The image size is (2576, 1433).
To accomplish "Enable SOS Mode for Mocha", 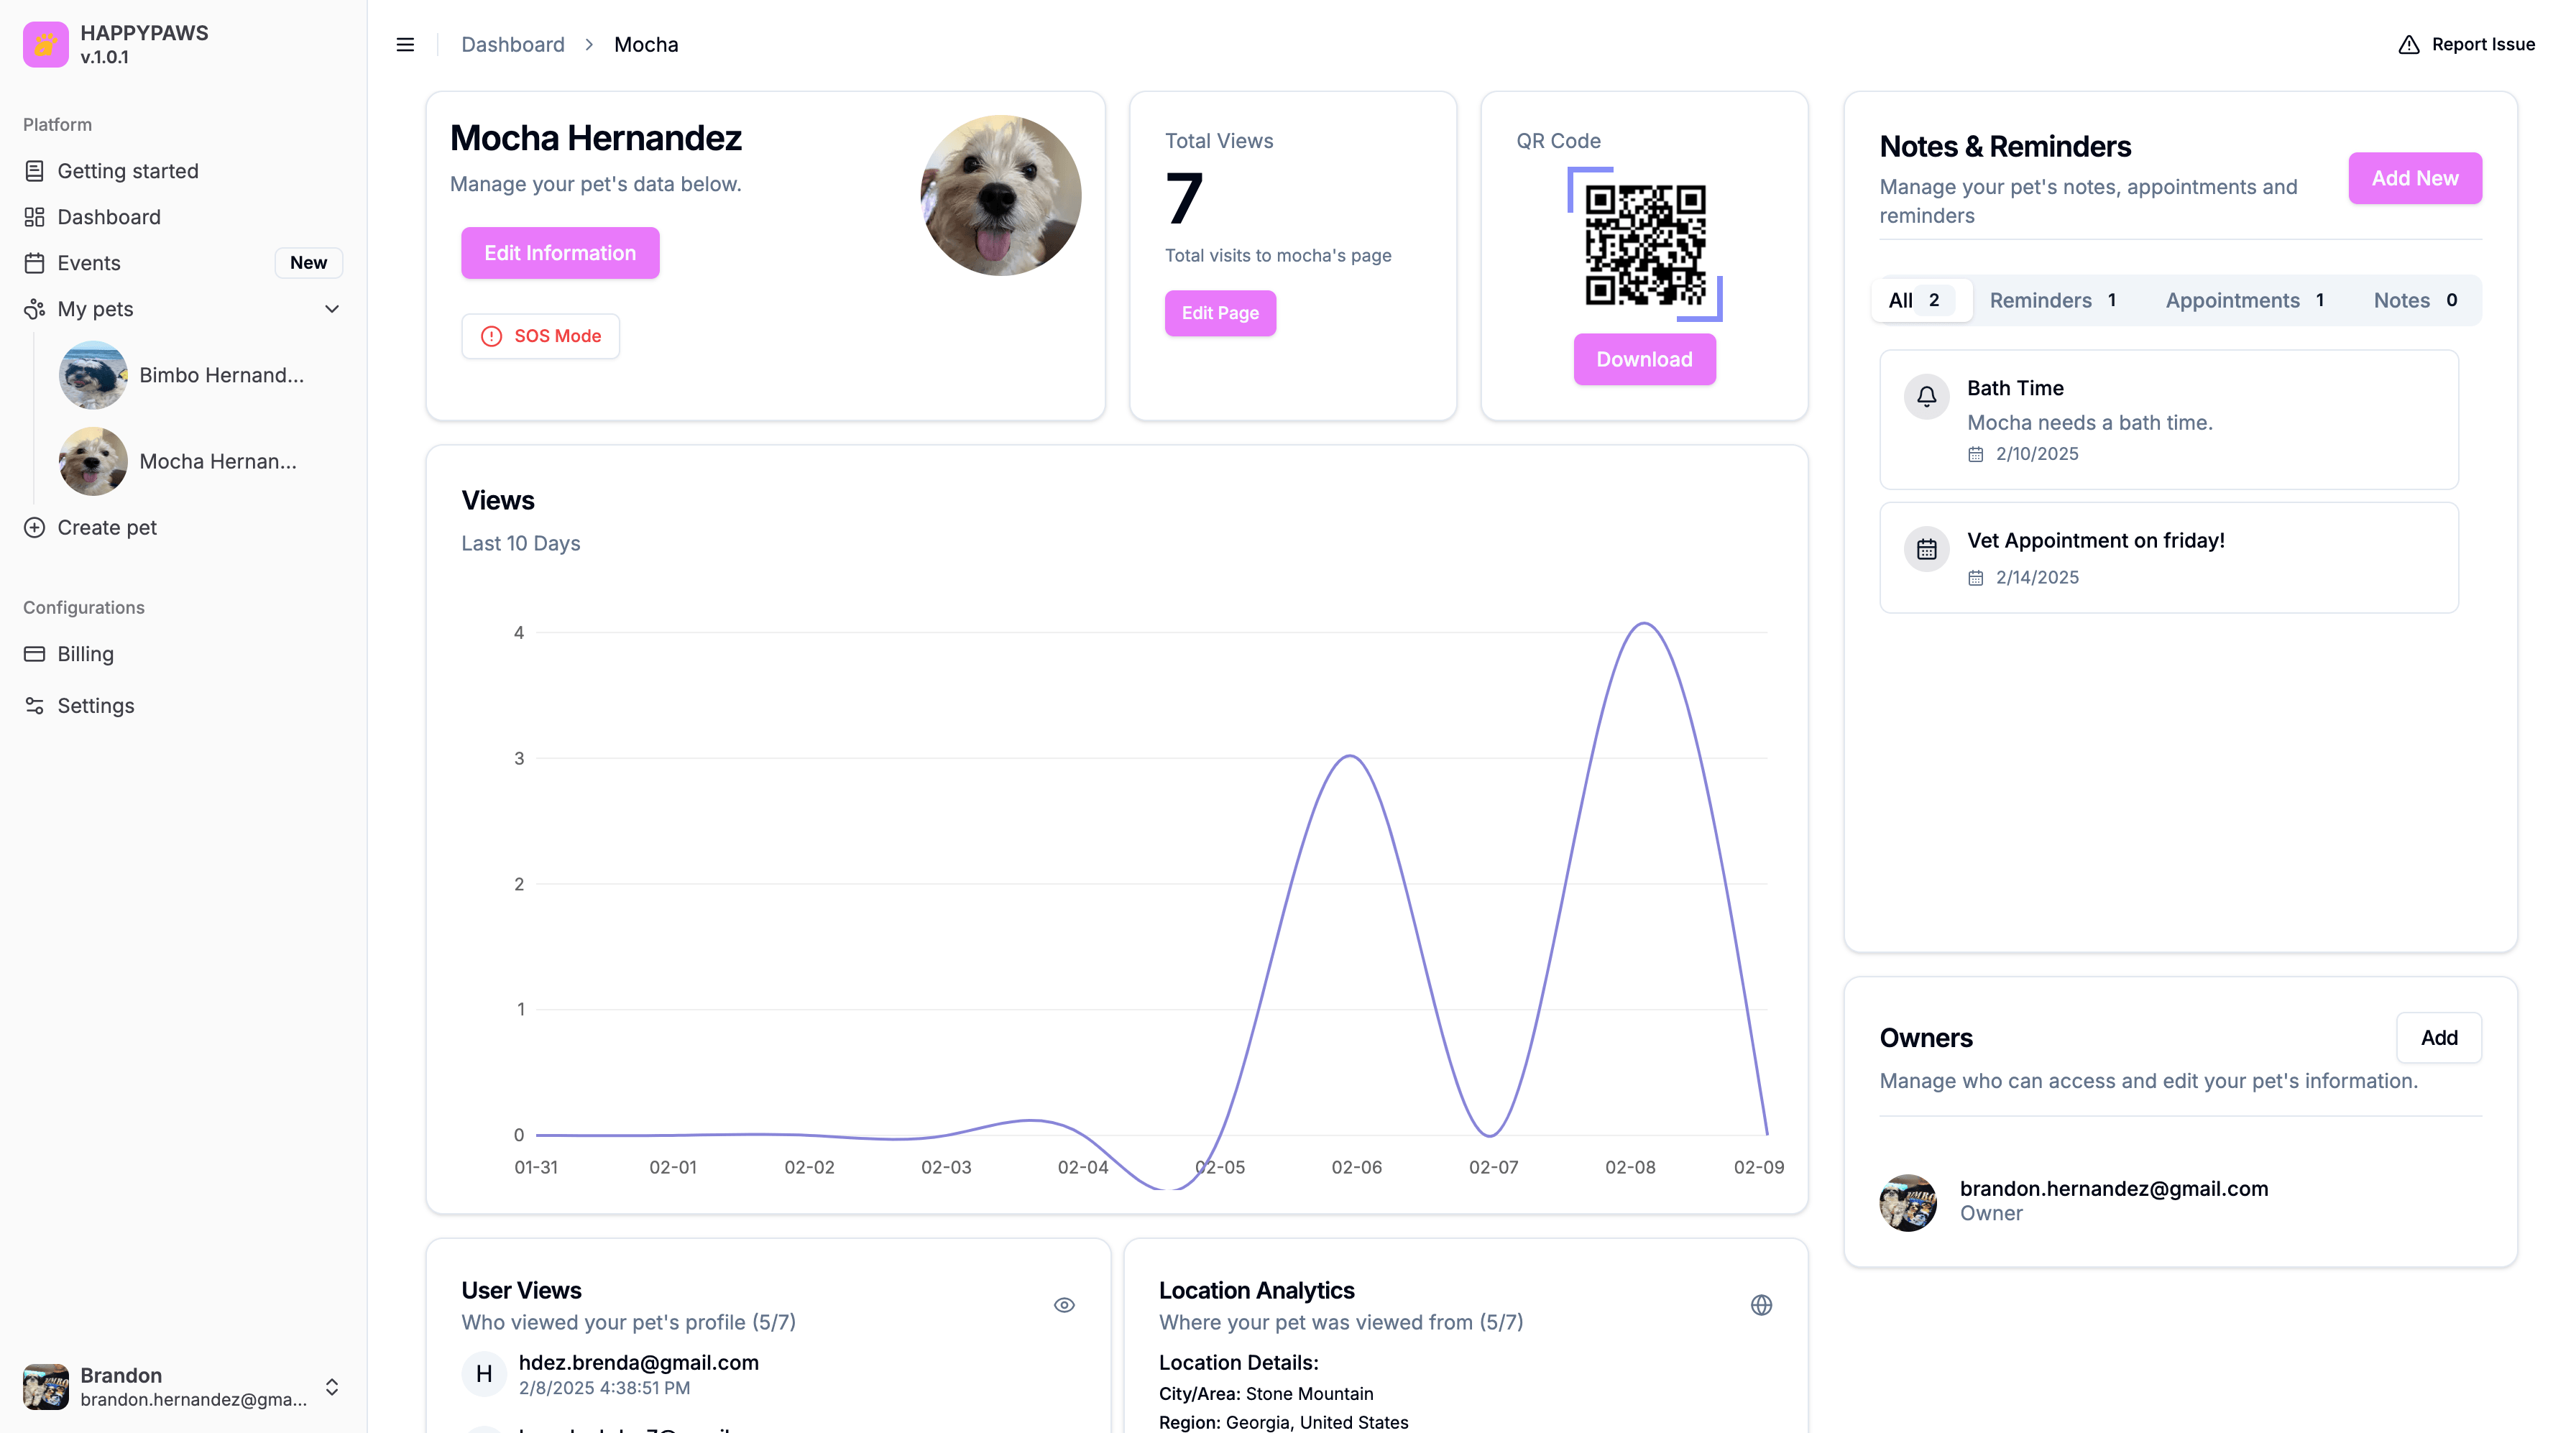I will [x=540, y=336].
